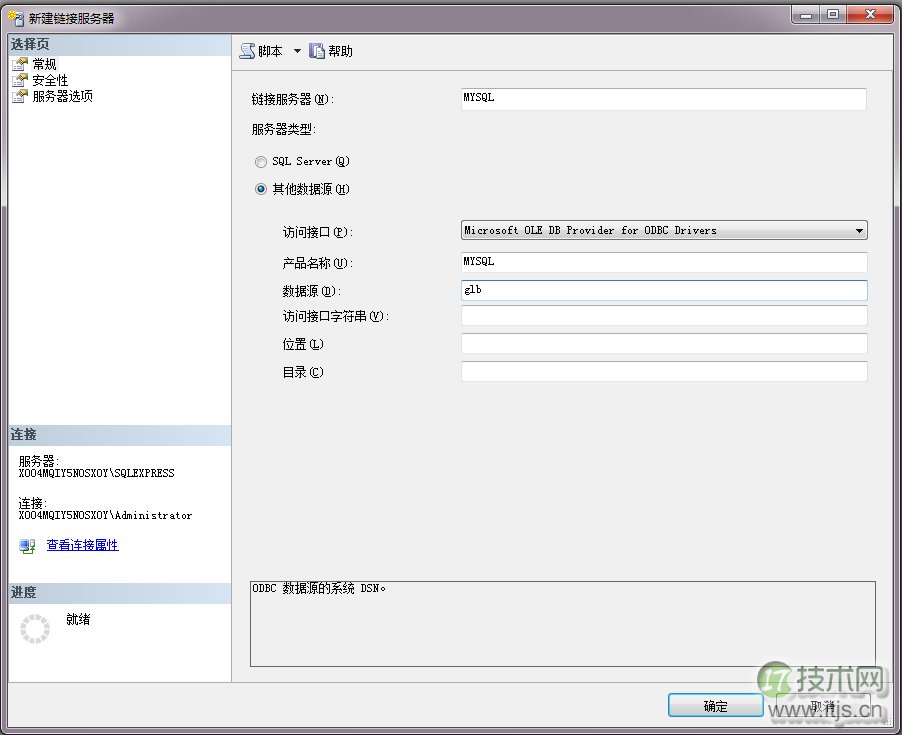Click the X0O4MQIY5NOSXOY\SQLEXPRESS server text

(x=96, y=473)
